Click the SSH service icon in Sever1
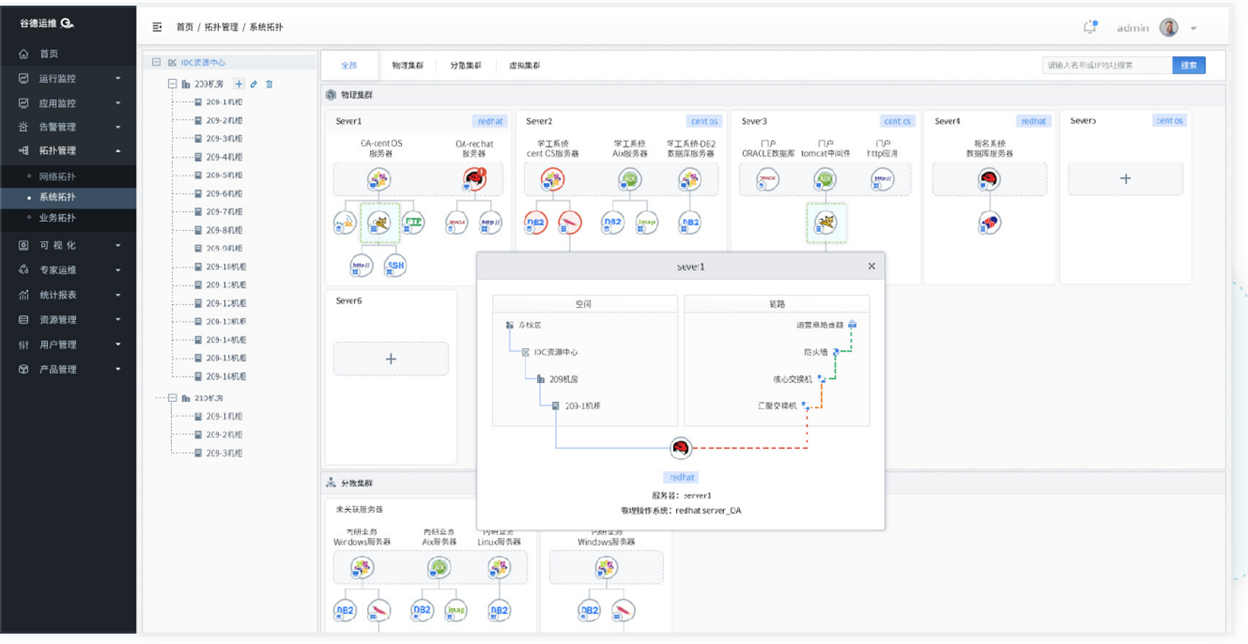Image resolution: width=1248 pixels, height=644 pixels. pyautogui.click(x=395, y=265)
